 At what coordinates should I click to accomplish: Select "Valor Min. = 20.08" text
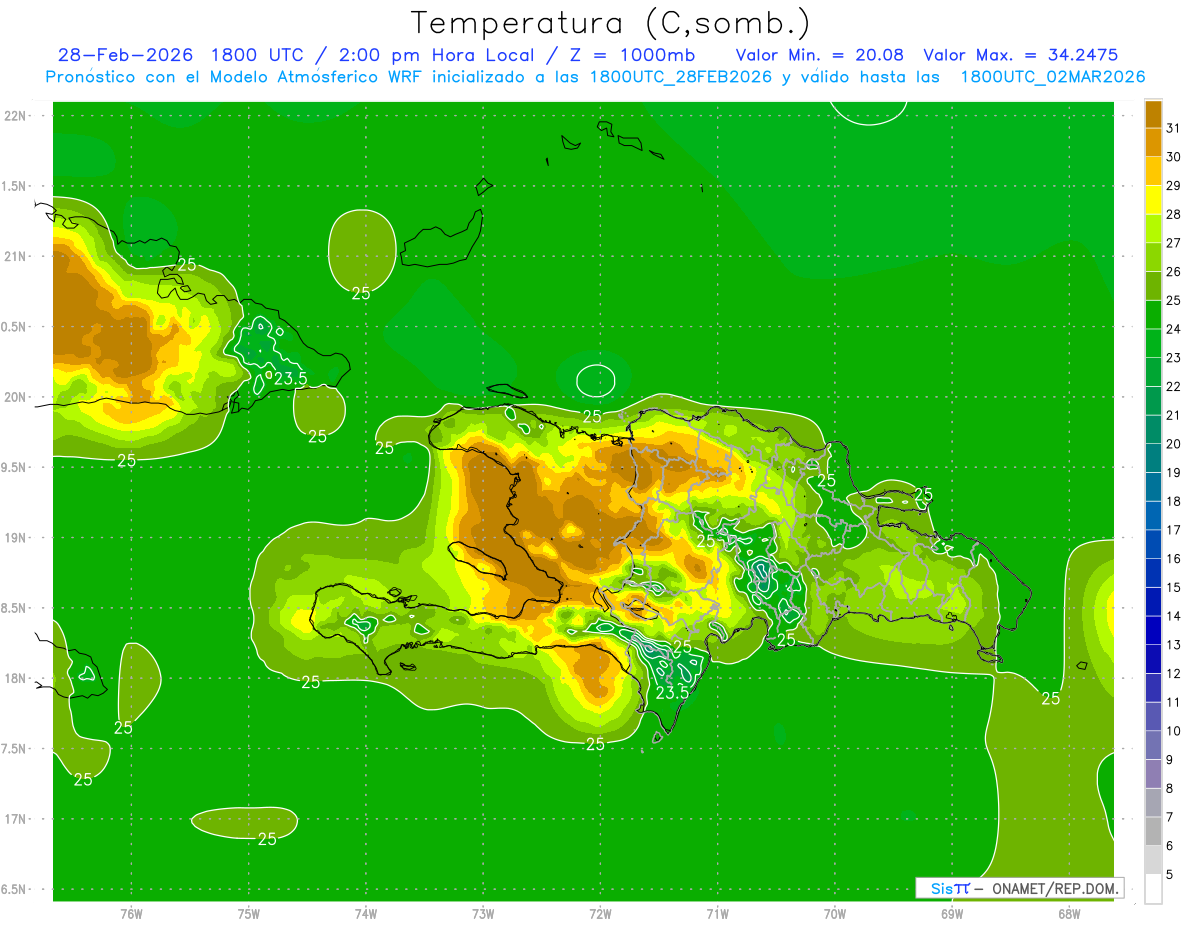point(821,55)
